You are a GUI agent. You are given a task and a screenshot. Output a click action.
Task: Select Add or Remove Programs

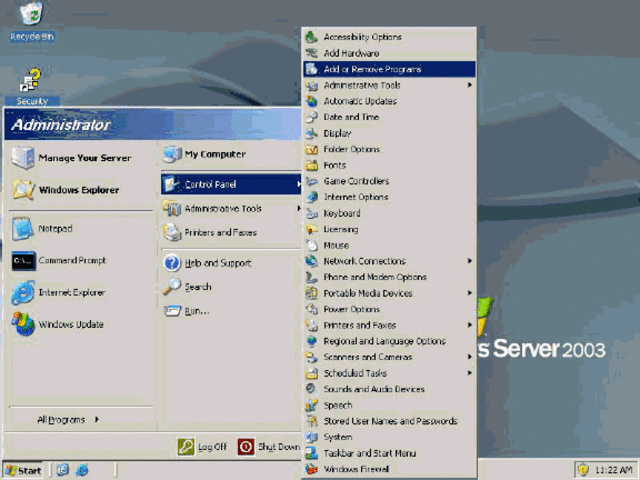[389, 69]
